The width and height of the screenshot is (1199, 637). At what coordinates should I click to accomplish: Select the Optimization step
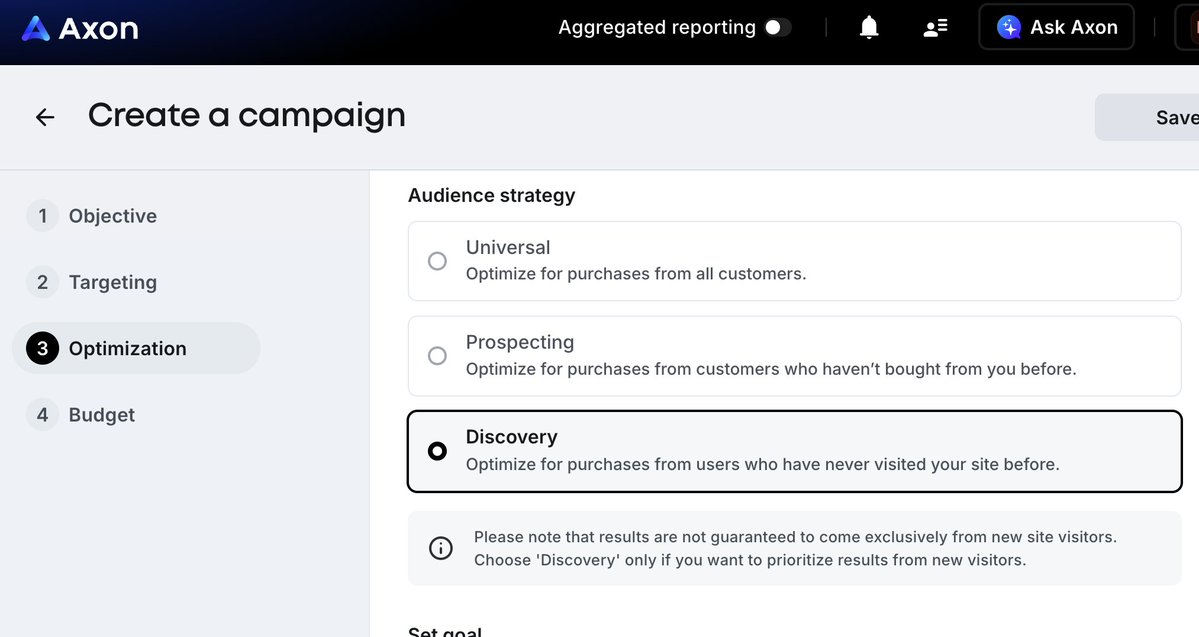click(136, 348)
